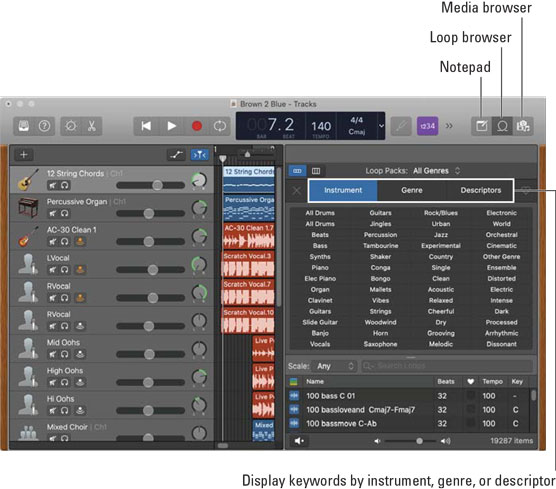This screenshot has width=556, height=489.
Task: Add a new track with plus button
Action: 24,155
